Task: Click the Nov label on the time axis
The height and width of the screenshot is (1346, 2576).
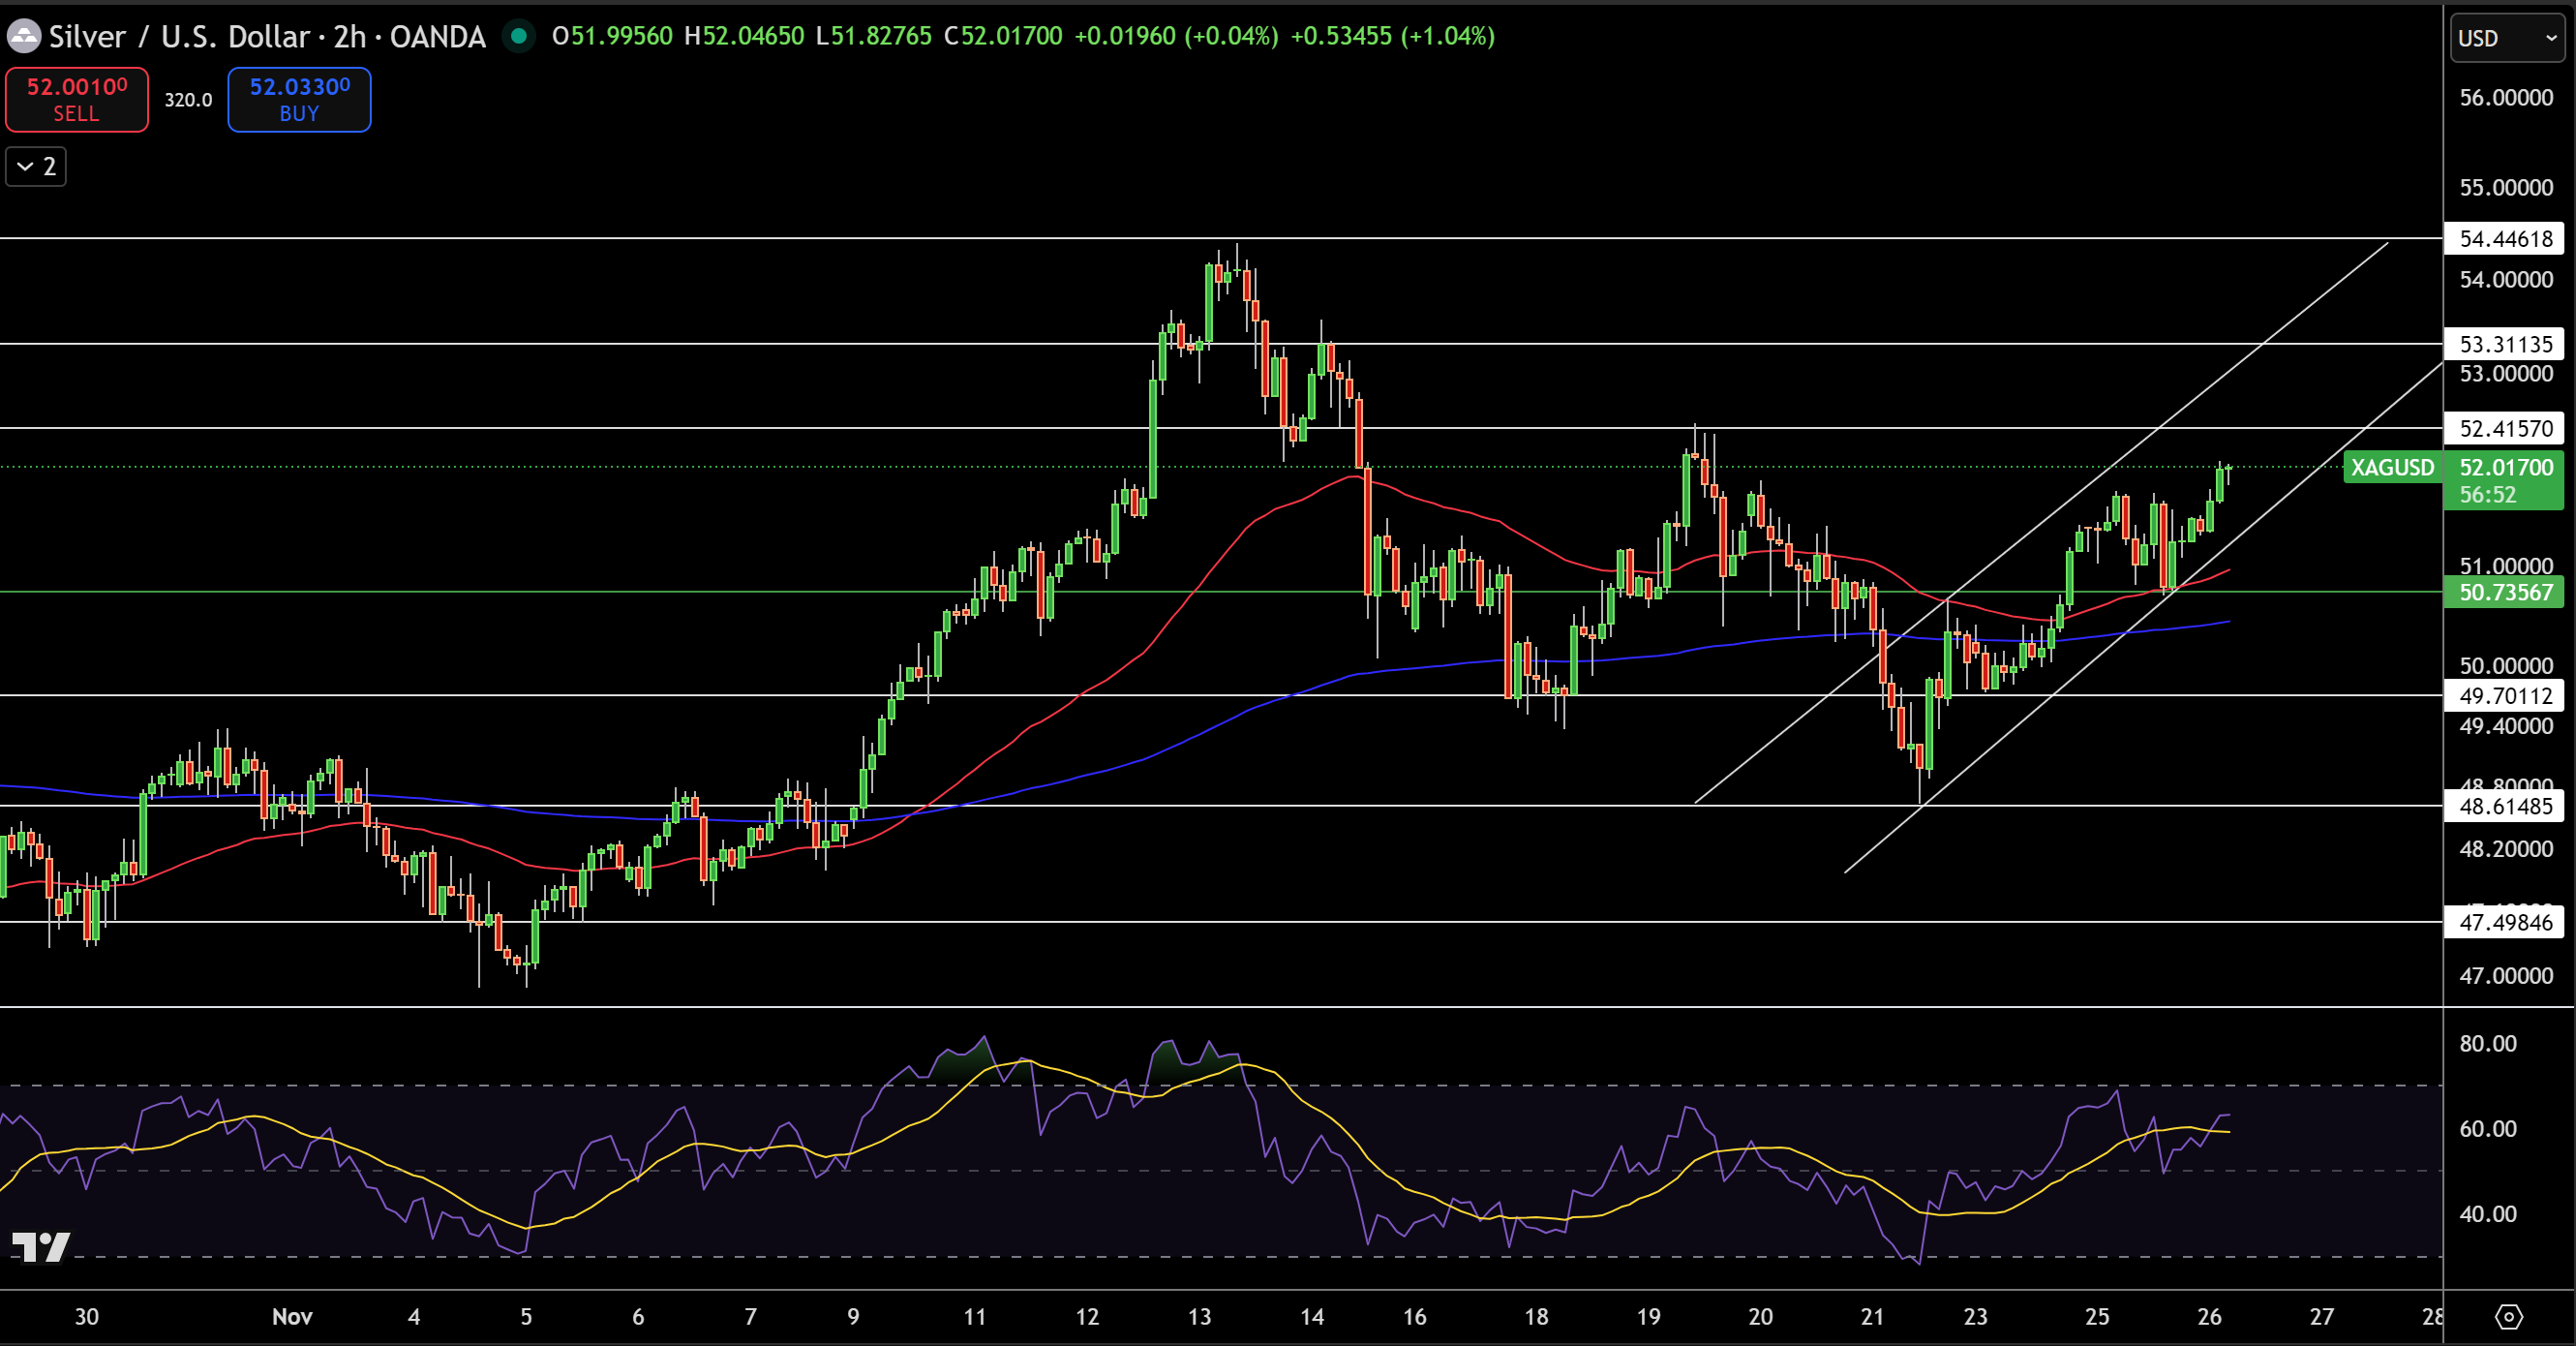Action: click(291, 1318)
